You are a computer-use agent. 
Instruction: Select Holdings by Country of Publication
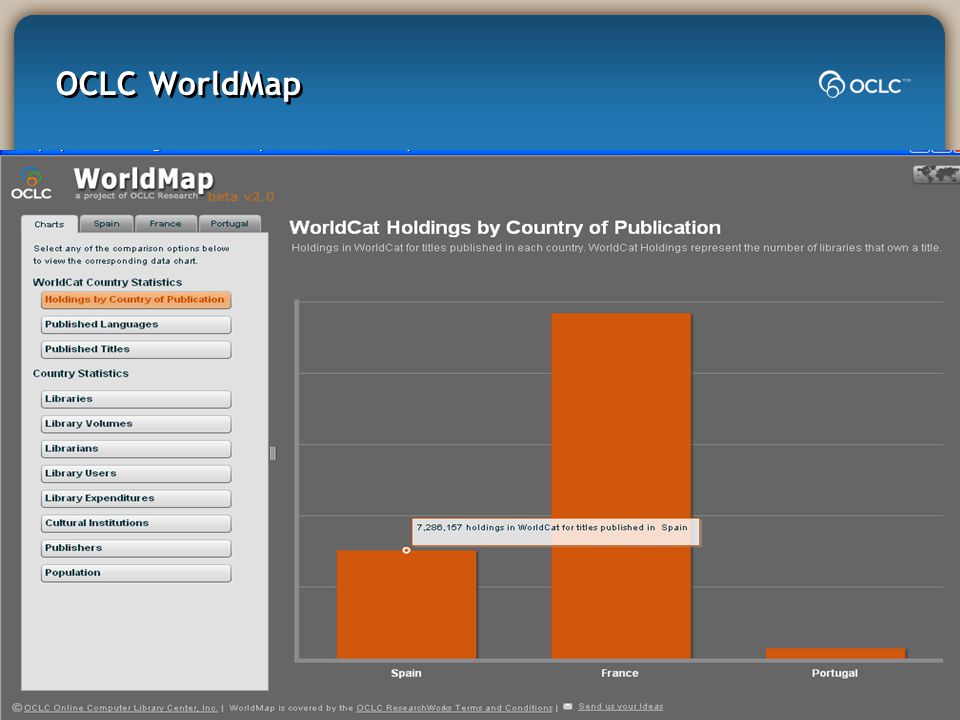pyautogui.click(x=136, y=299)
